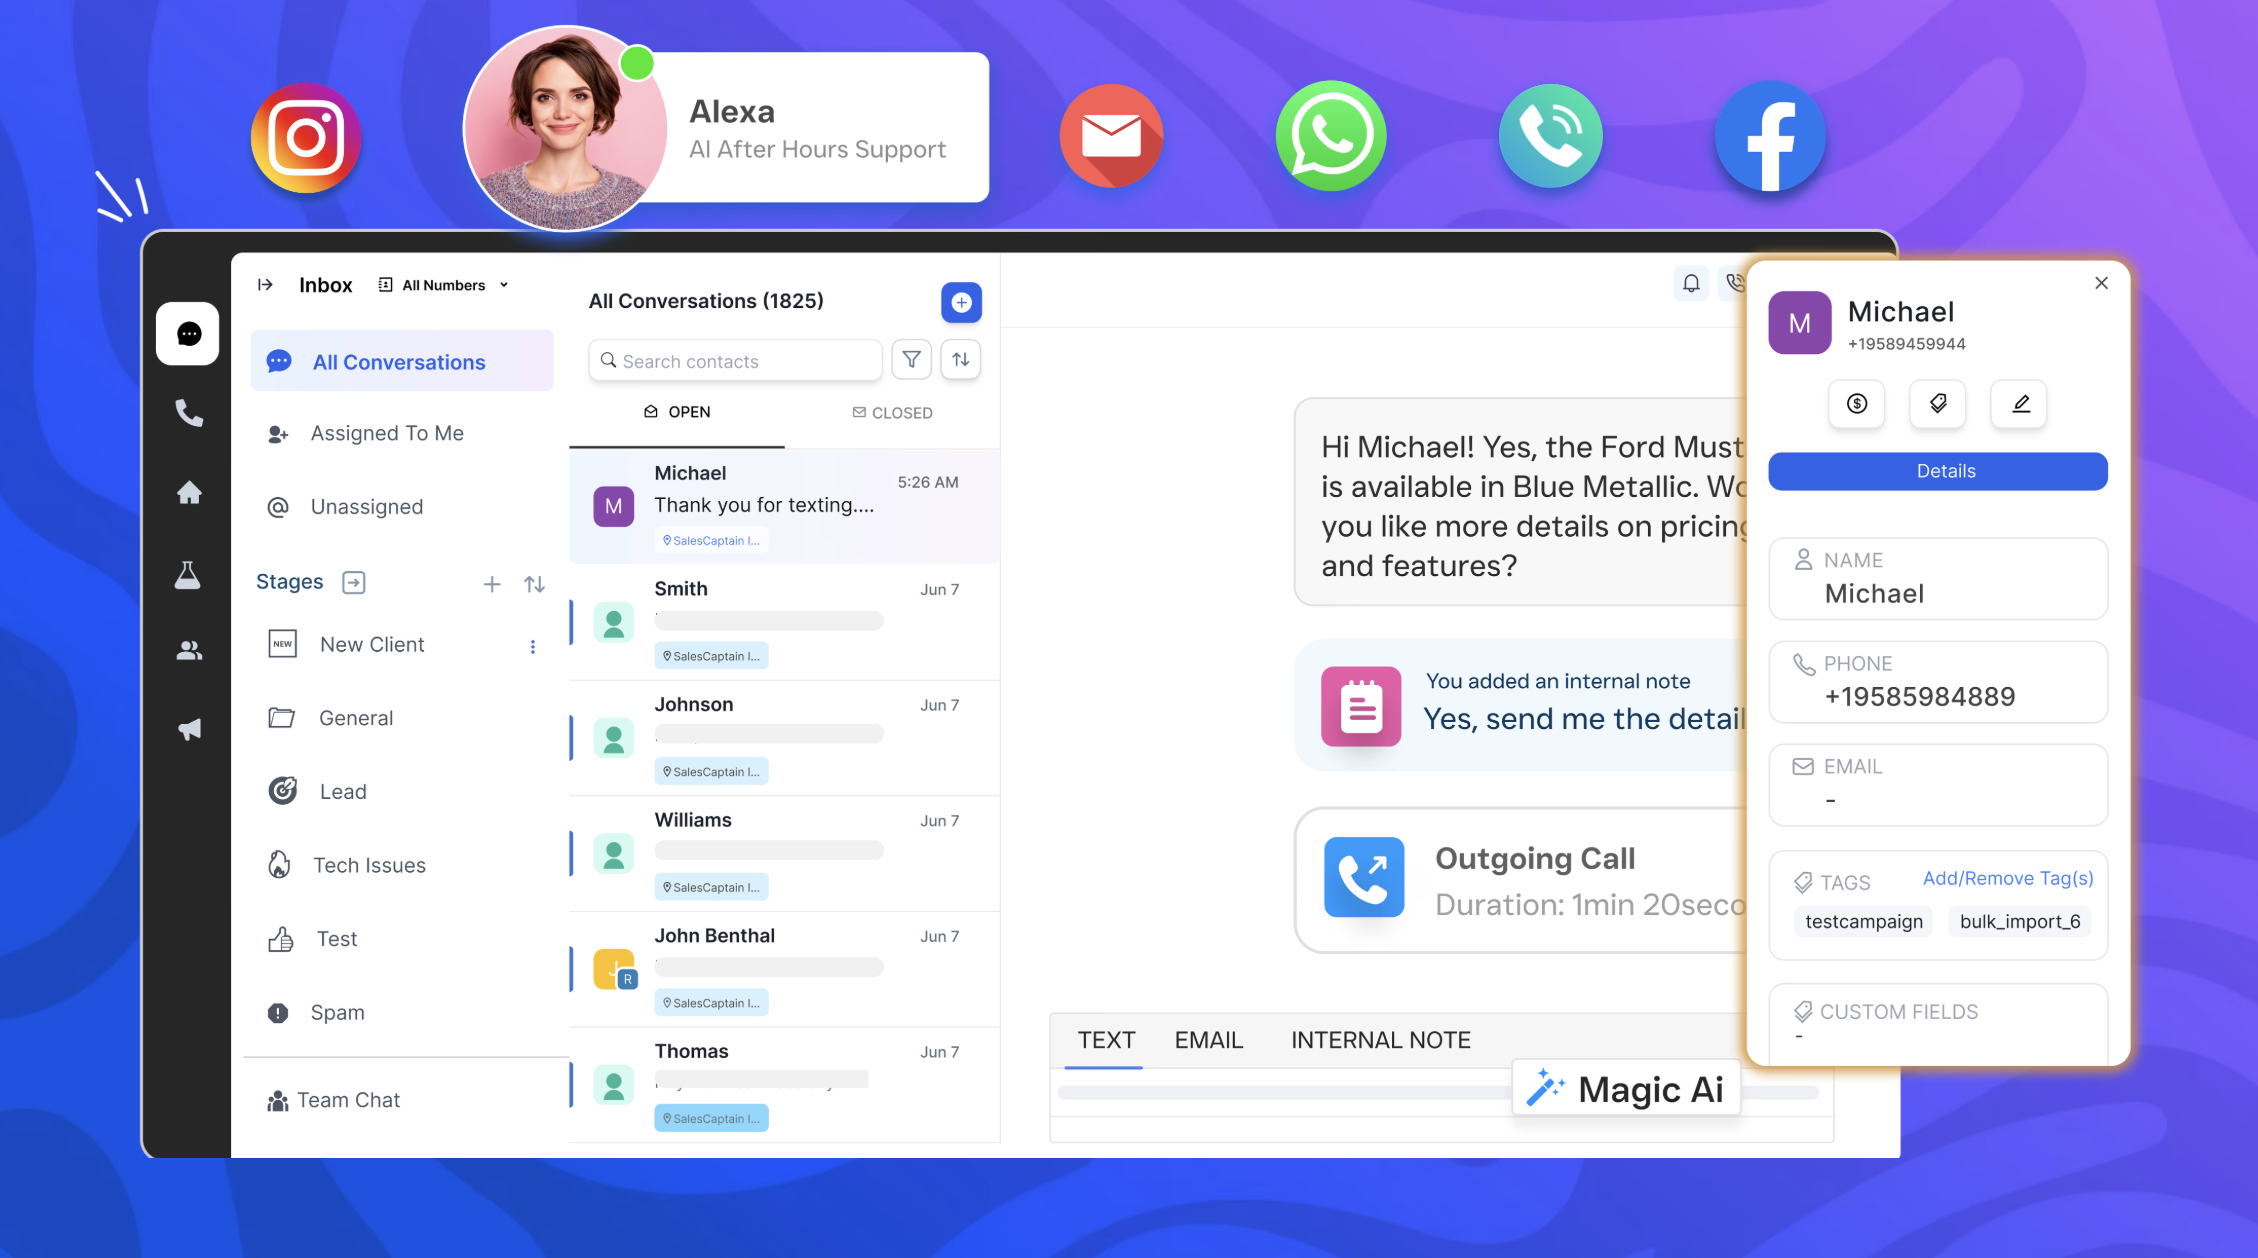
Task: Click the filter funnel icon
Action: tap(911, 360)
